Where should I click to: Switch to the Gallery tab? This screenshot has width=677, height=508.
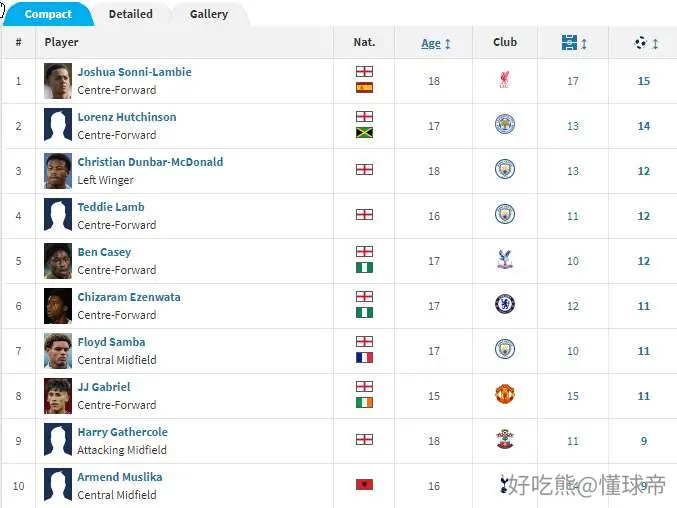click(x=209, y=14)
